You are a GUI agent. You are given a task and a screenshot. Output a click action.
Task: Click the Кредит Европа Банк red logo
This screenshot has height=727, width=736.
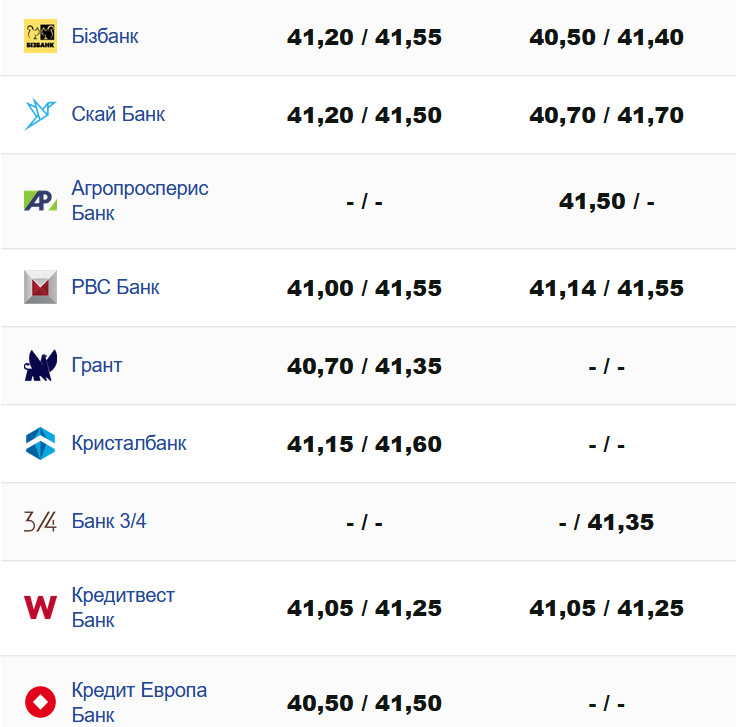click(x=40, y=702)
